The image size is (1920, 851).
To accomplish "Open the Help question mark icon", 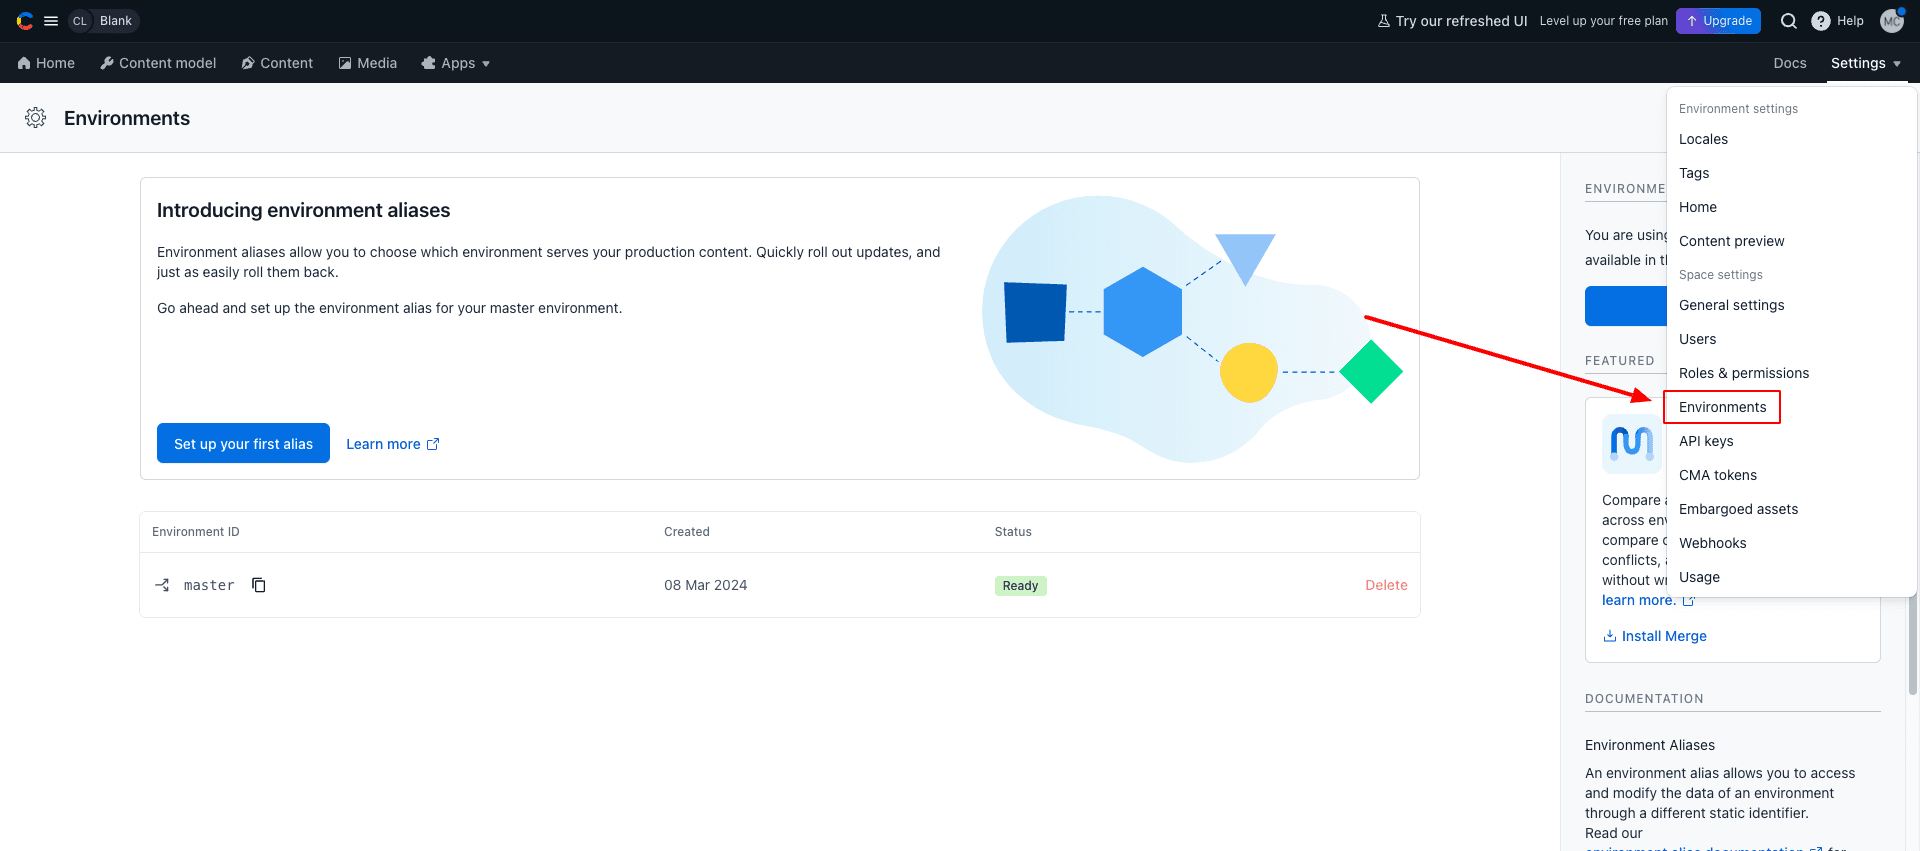I will click(1821, 21).
